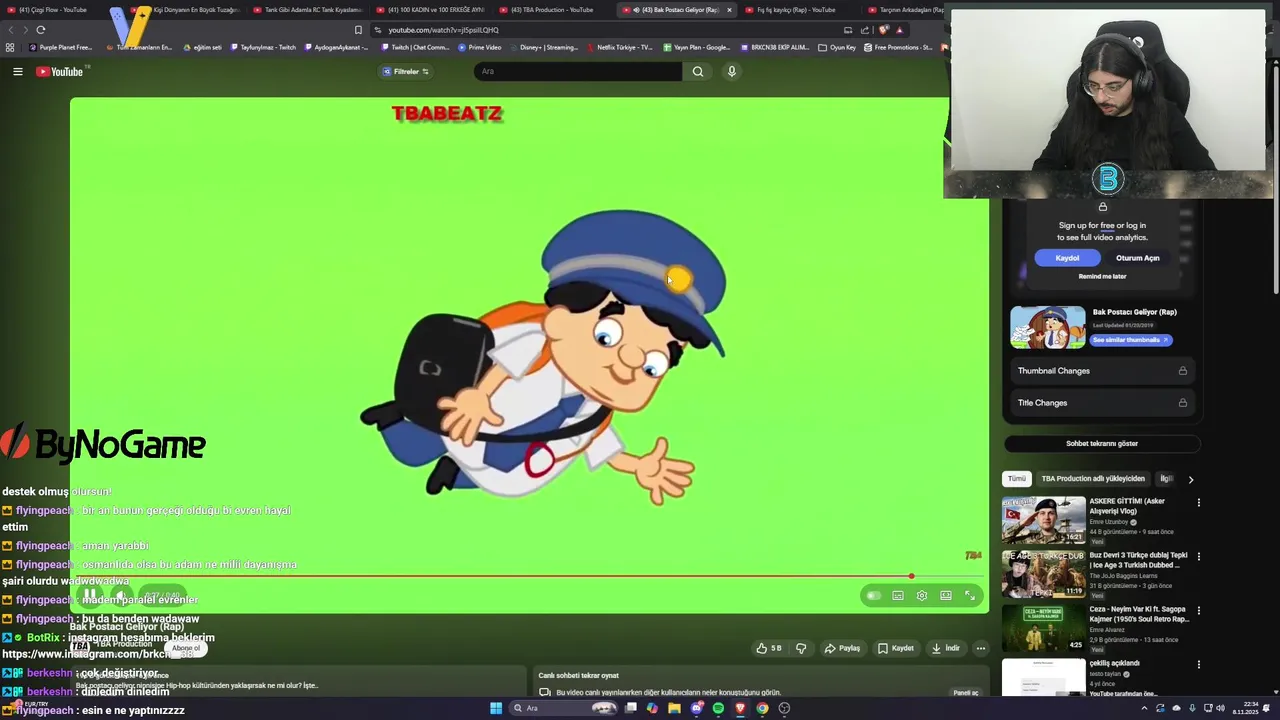Open browser apps grid in bookmarks bar

click(10, 47)
